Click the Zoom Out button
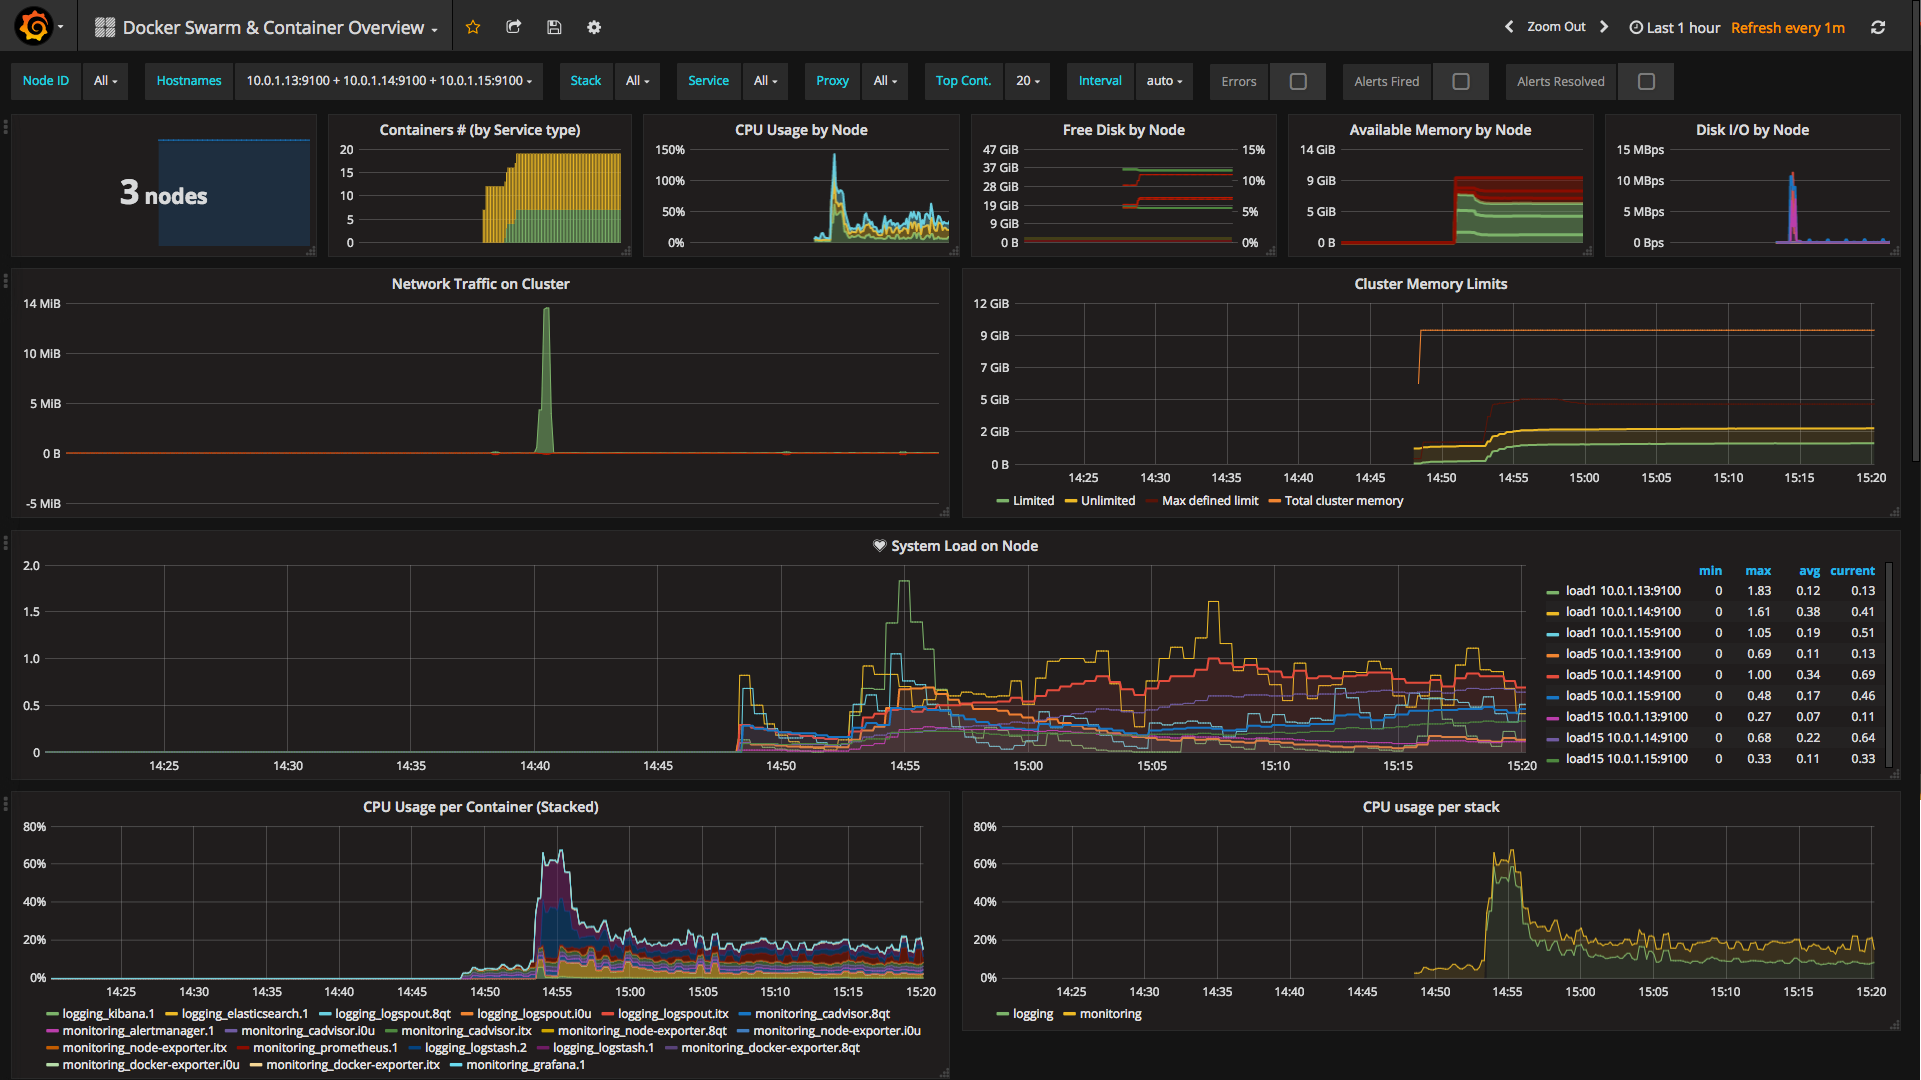 pyautogui.click(x=1556, y=27)
